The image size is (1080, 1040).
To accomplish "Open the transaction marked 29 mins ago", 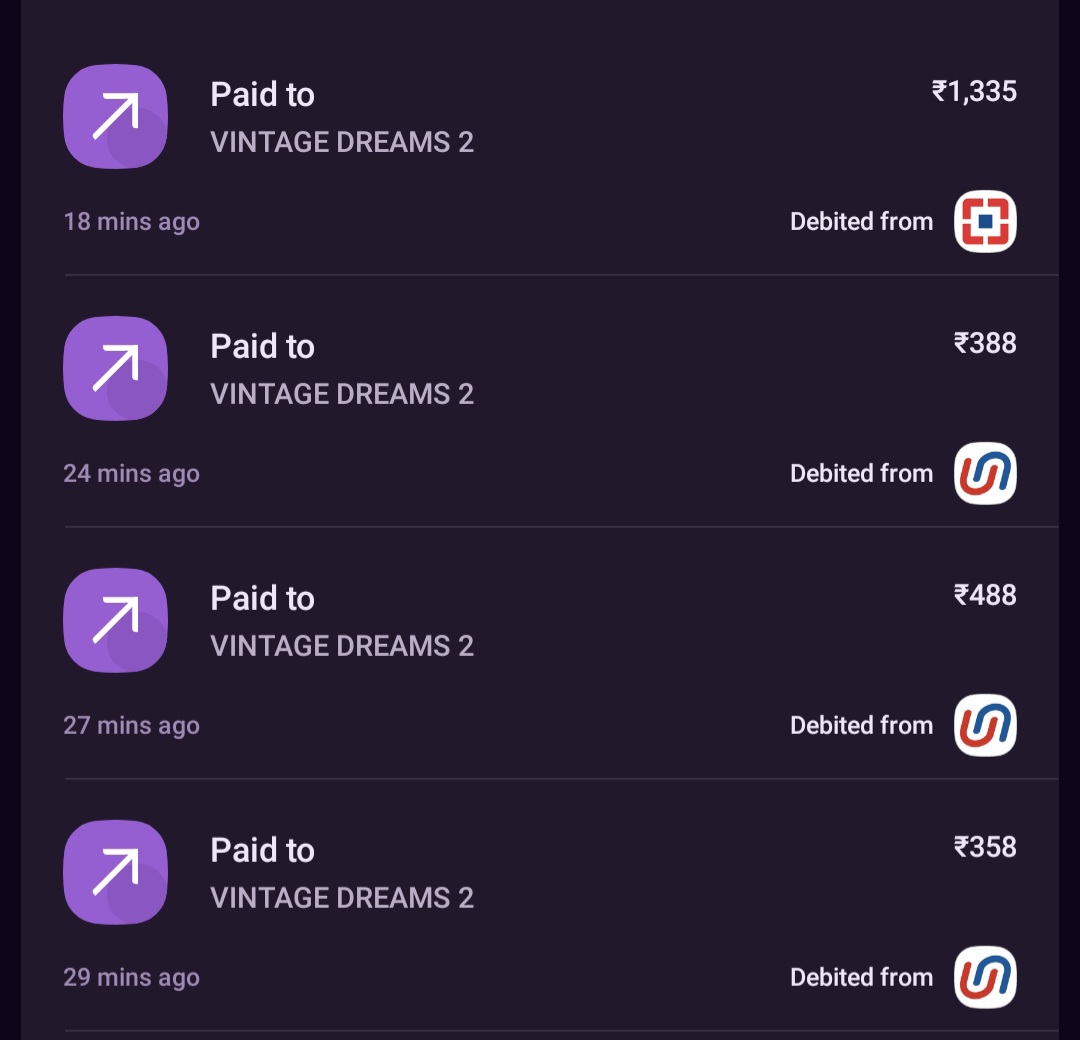I will click(x=131, y=977).
